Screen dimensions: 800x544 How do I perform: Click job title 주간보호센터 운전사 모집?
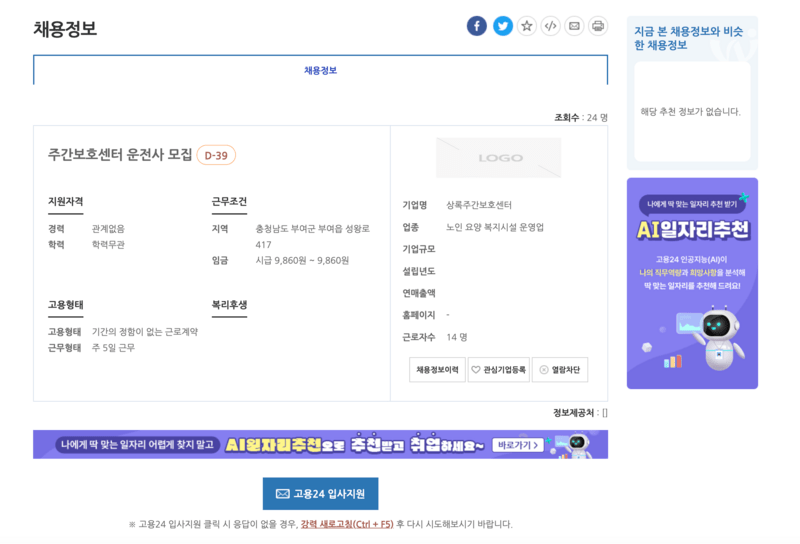(120, 154)
